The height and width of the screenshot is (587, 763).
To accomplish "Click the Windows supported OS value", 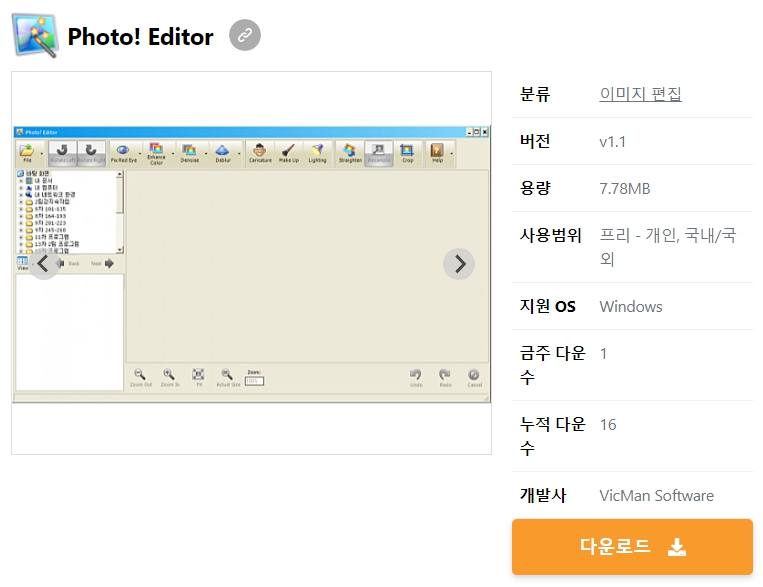I will (631, 307).
